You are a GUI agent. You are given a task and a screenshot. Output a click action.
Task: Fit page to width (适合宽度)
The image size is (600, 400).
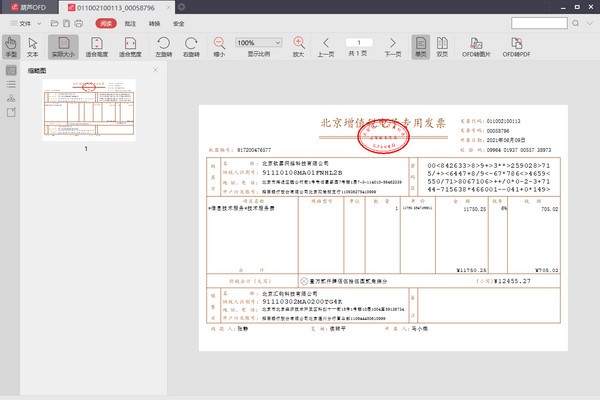pyautogui.click(x=130, y=47)
